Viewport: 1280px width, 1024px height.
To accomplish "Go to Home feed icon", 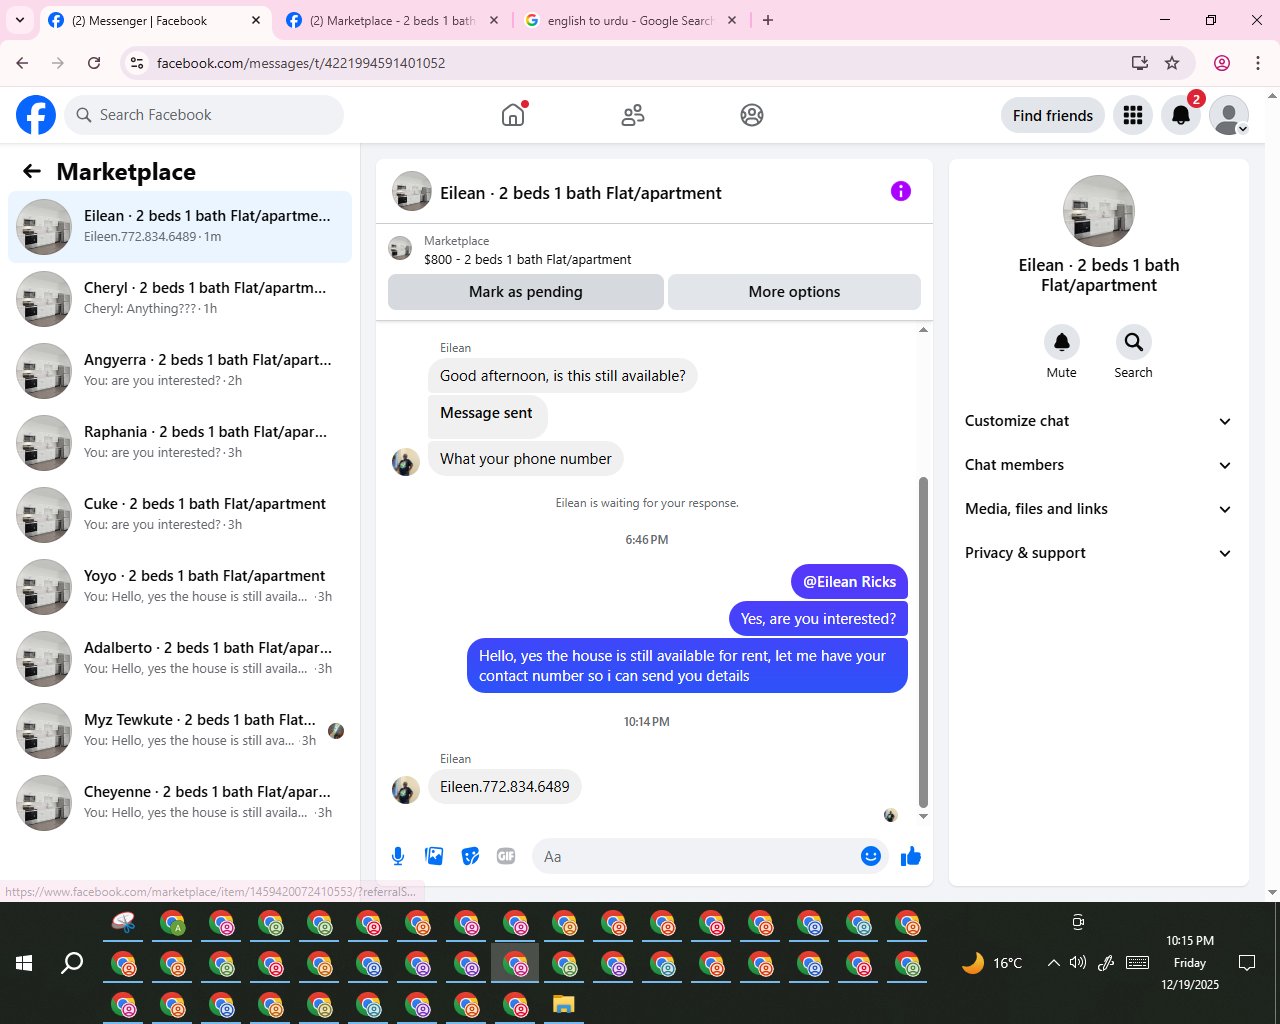I will pos(513,115).
